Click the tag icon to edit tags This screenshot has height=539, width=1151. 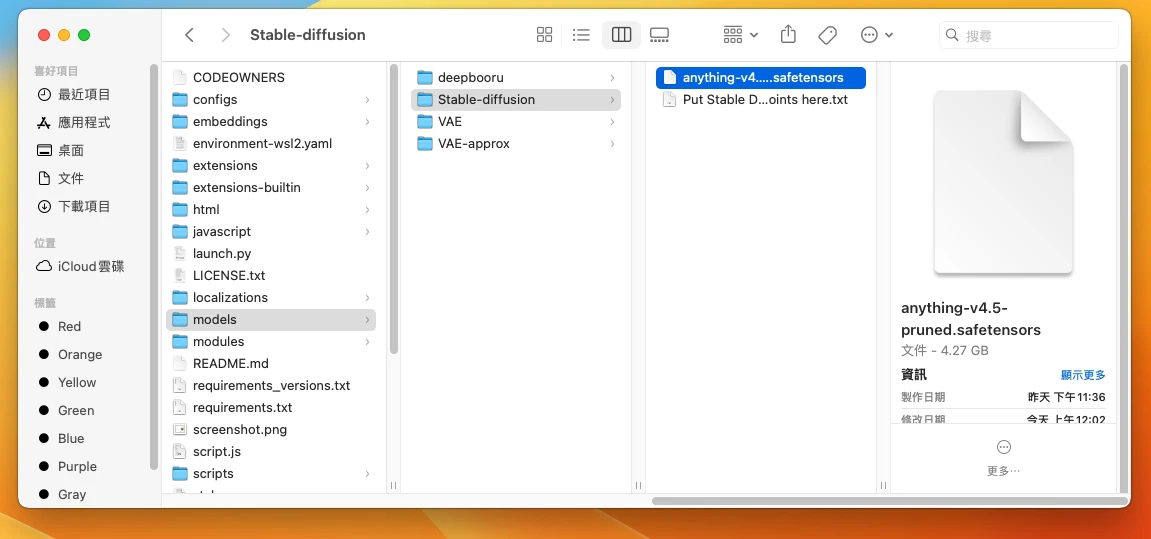pos(827,35)
